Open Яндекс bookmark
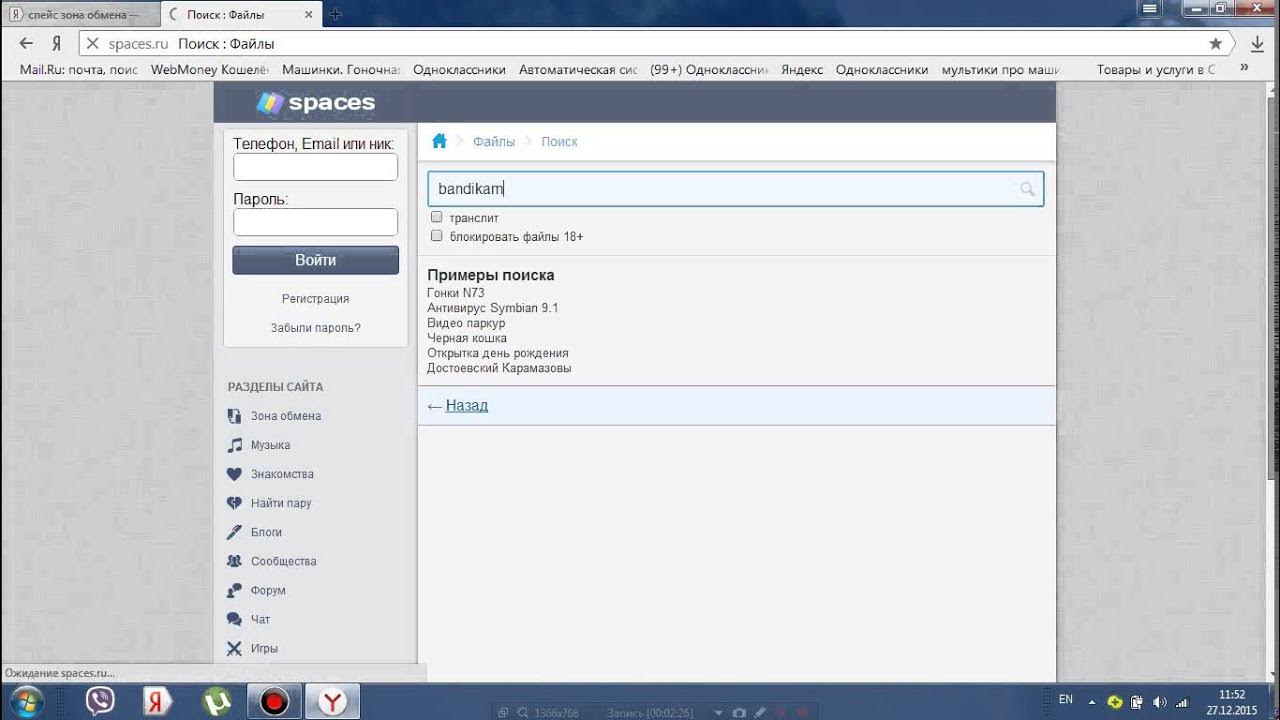The width and height of the screenshot is (1280, 720). [802, 69]
